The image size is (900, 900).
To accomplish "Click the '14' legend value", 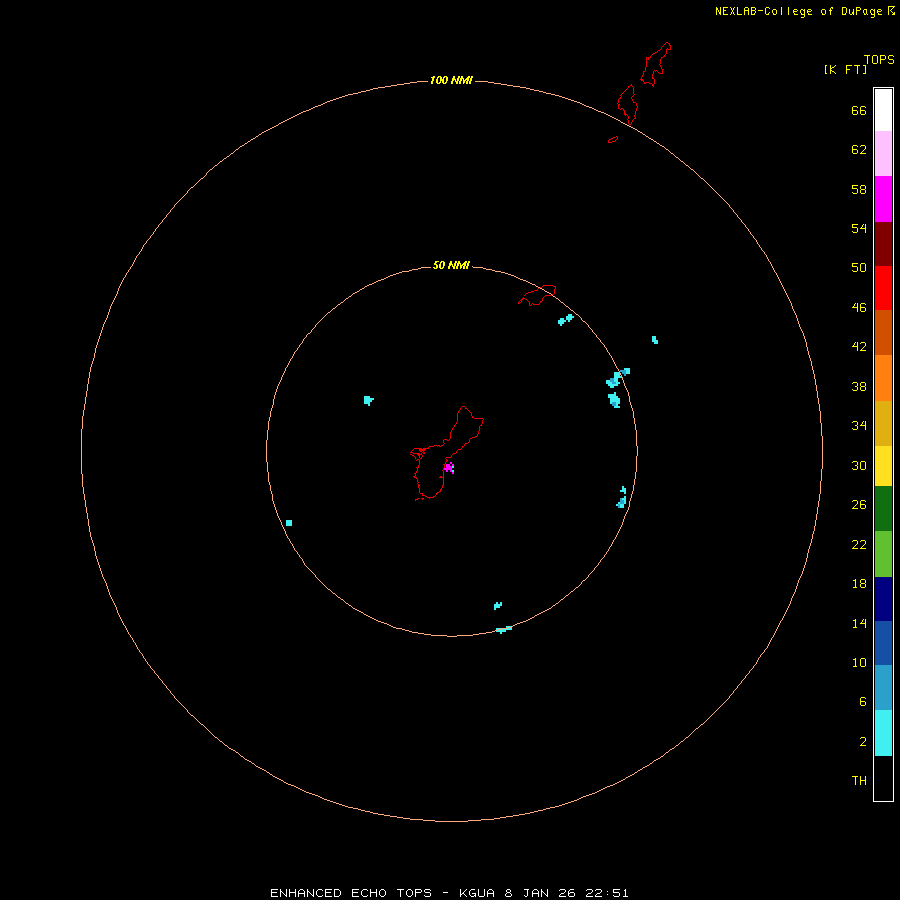I will coord(859,623).
